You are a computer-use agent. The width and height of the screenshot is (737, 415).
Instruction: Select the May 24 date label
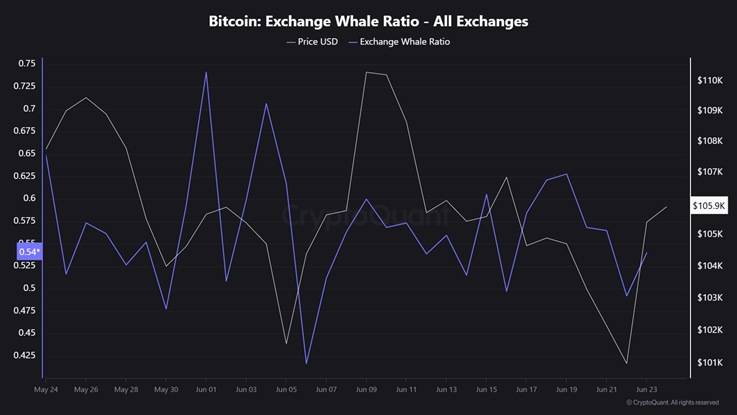point(46,389)
